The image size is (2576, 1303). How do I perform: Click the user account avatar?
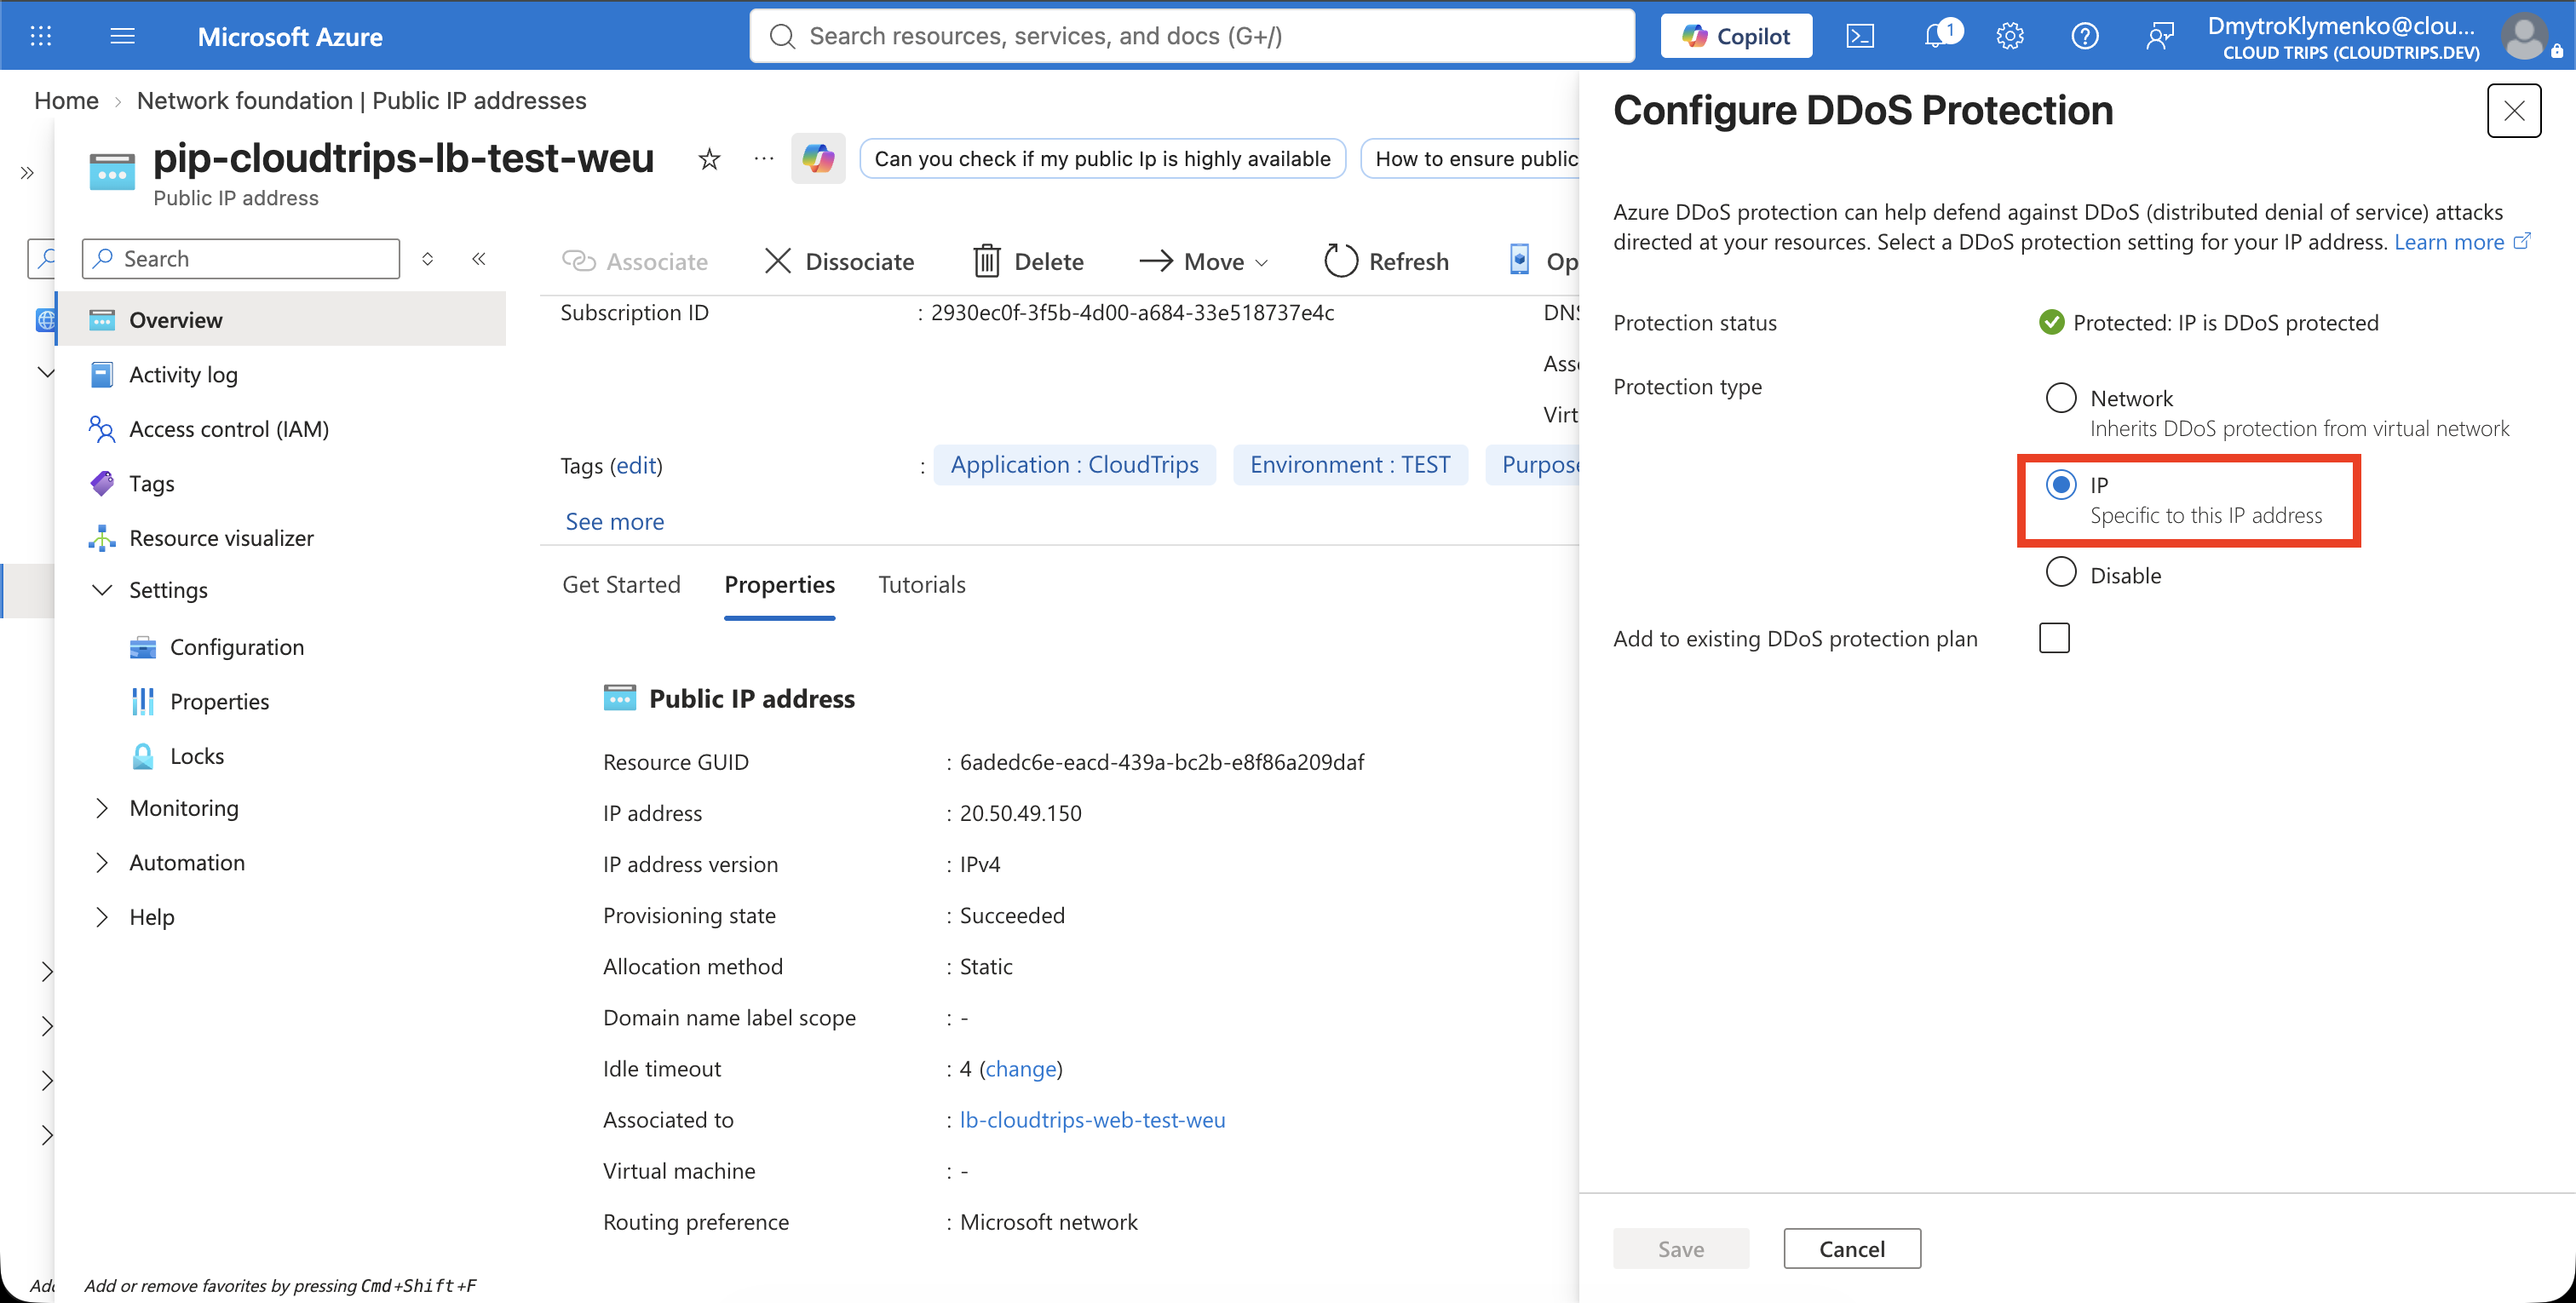pos(2526,36)
